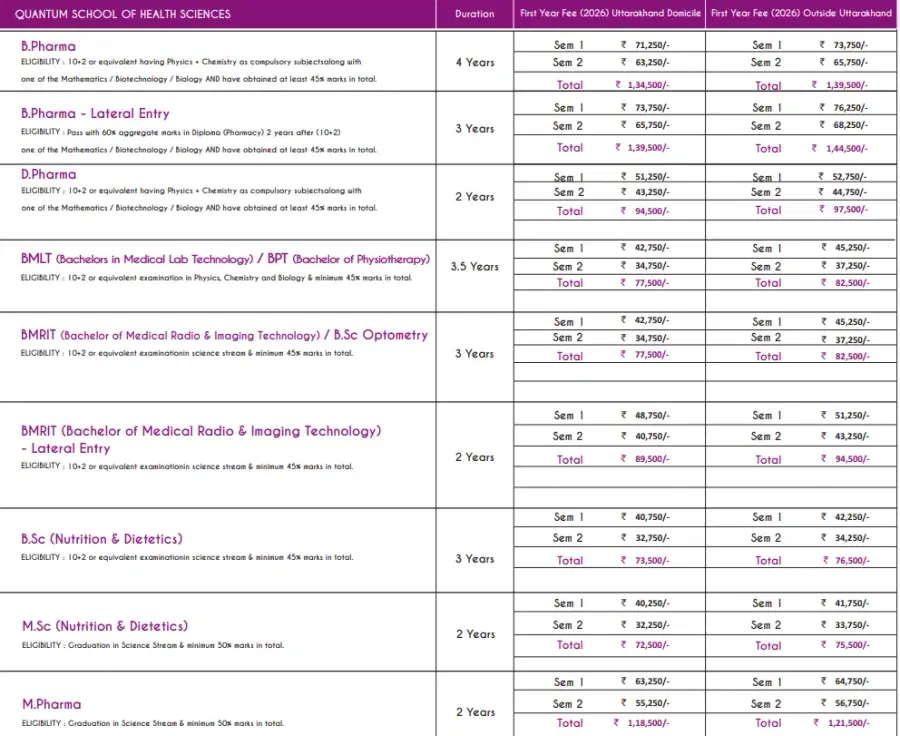The image size is (900, 736).
Task: Select the 3.5 Years duration cell
Action: click(474, 267)
